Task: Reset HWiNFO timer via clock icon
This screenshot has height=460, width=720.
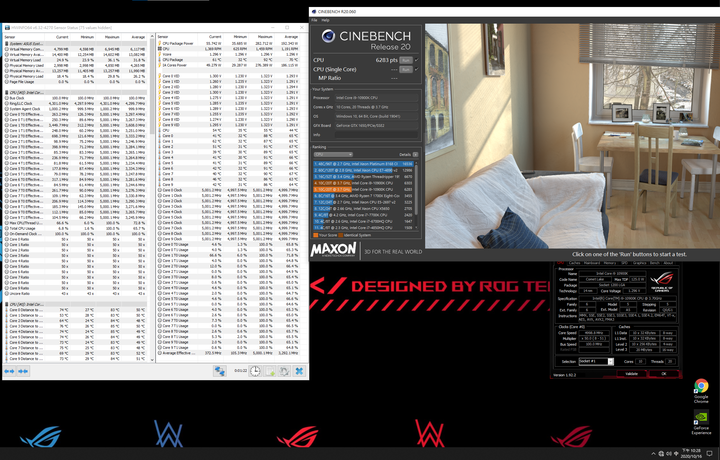Action: pos(255,371)
